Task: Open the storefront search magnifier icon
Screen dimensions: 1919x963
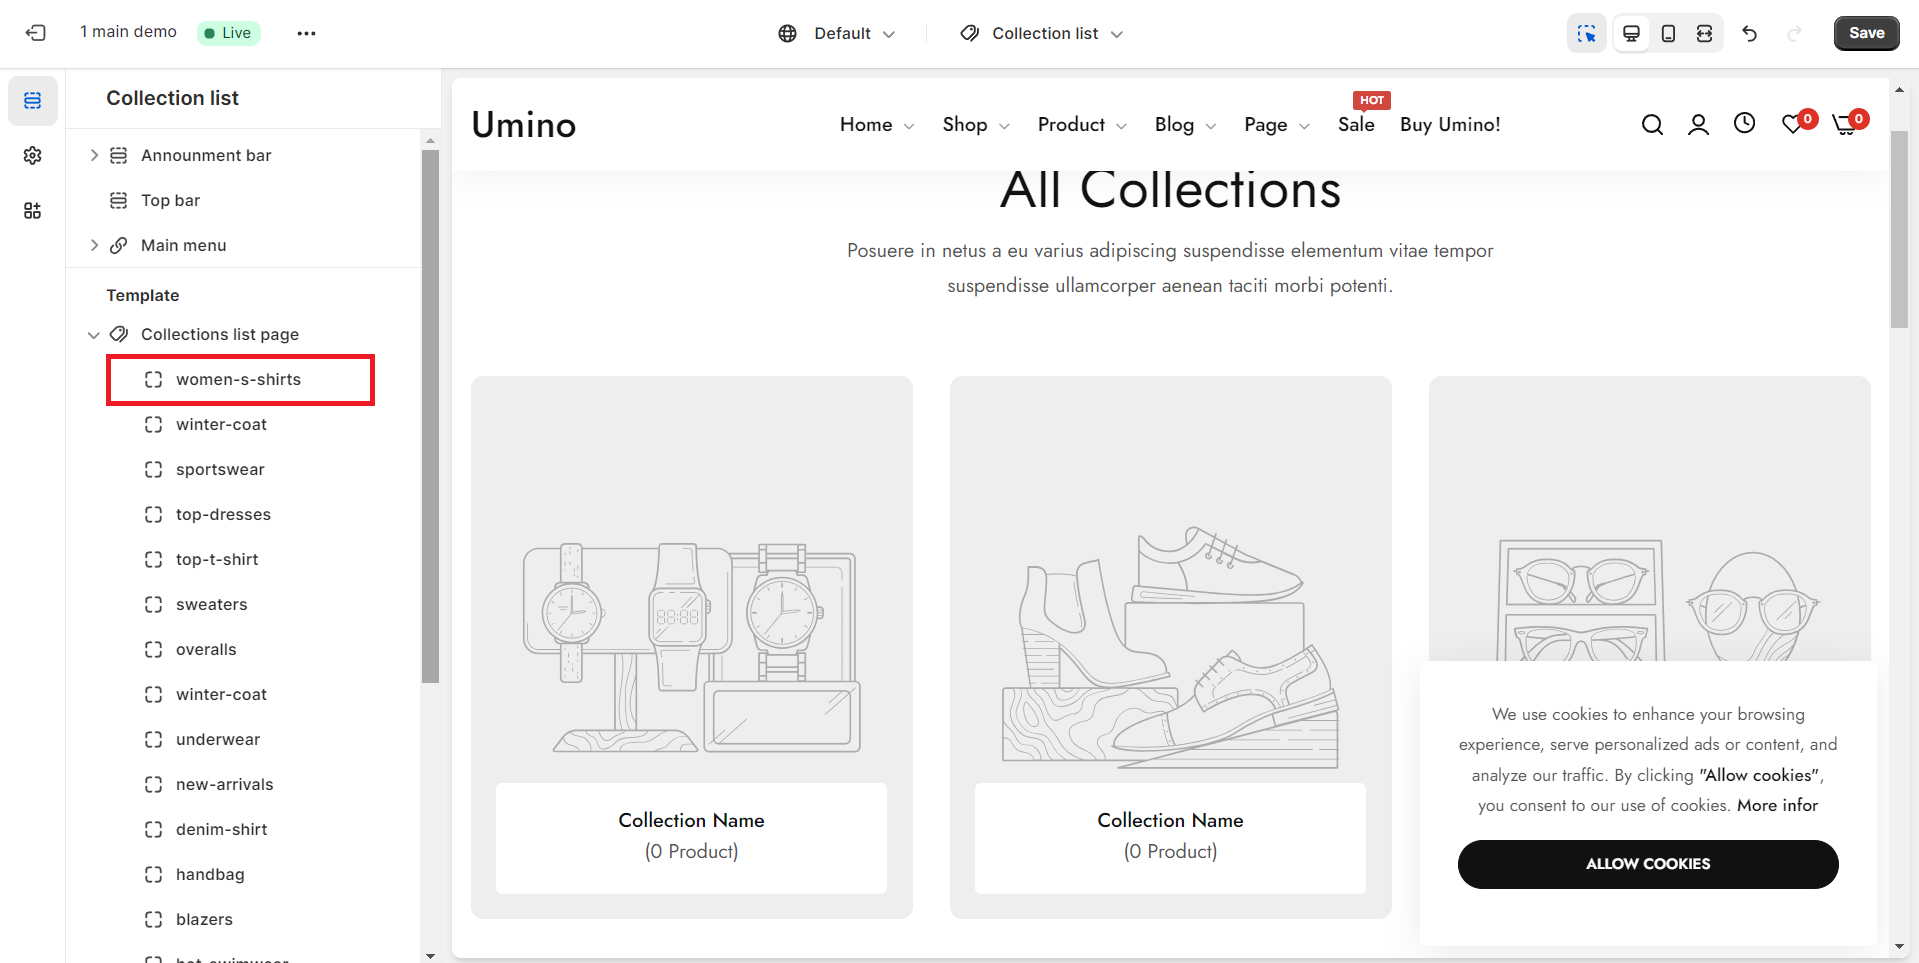Action: coord(1652,124)
